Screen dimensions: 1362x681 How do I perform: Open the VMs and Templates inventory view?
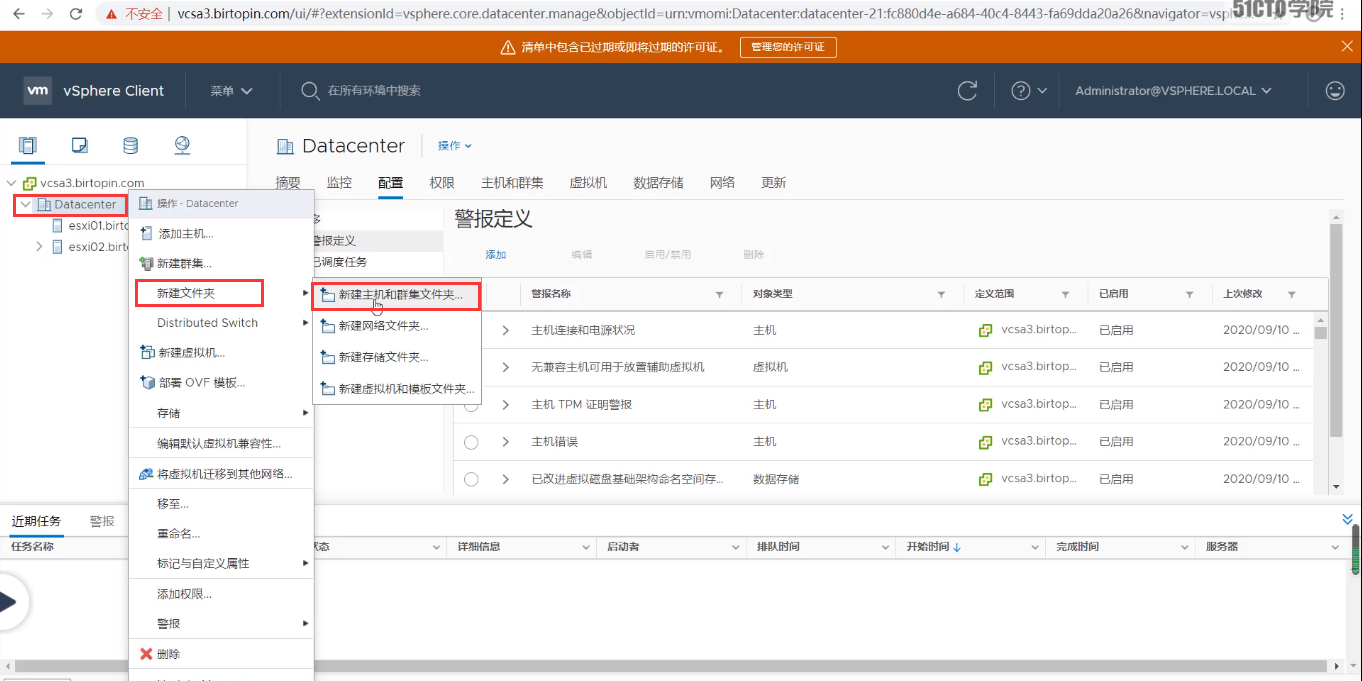coord(80,146)
